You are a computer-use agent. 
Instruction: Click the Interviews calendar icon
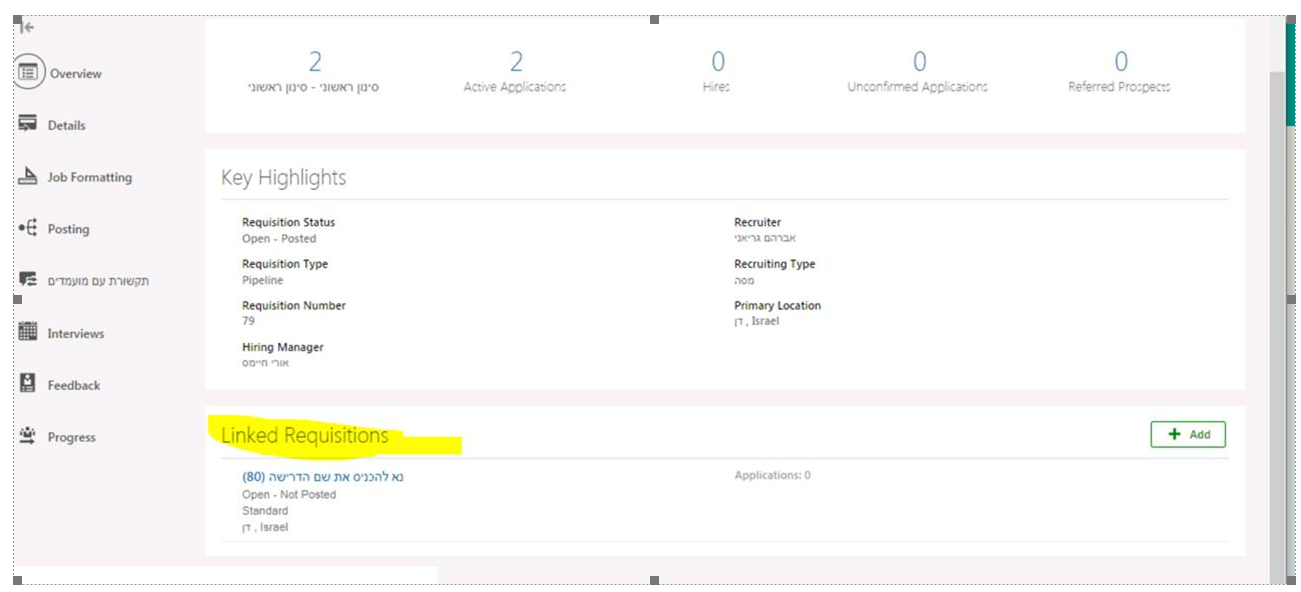coord(28,332)
